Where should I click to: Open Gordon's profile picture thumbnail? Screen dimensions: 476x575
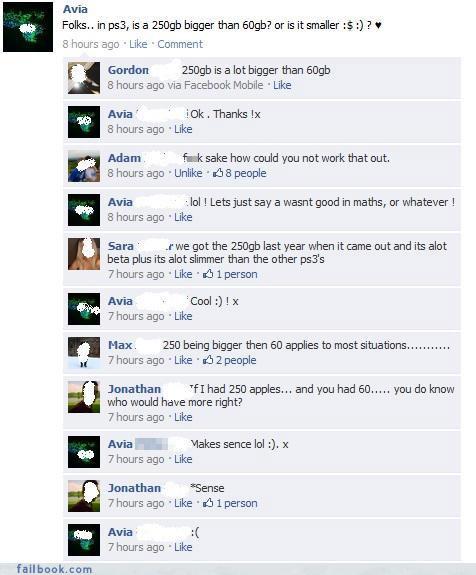pyautogui.click(x=84, y=78)
